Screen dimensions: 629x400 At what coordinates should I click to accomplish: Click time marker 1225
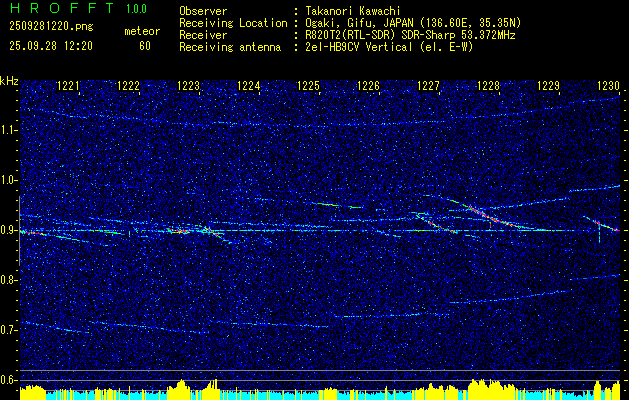click(308, 85)
